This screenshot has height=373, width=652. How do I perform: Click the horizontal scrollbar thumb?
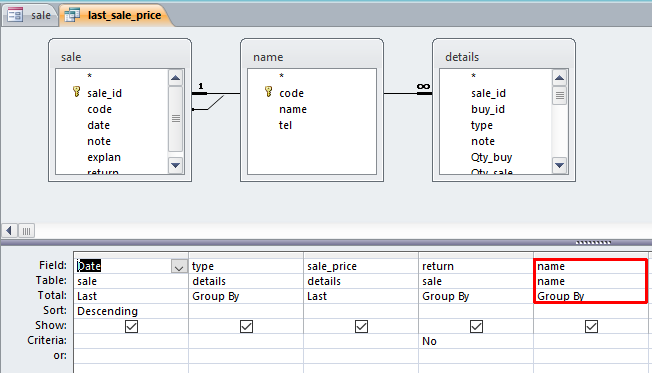click(x=26, y=230)
